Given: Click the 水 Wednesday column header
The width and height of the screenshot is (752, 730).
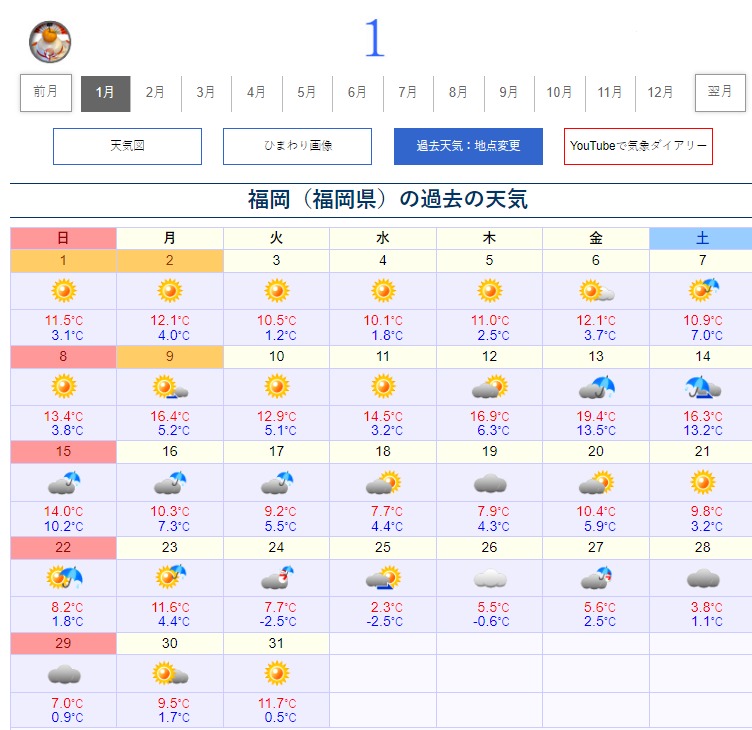Looking at the screenshot, I should 383,238.
